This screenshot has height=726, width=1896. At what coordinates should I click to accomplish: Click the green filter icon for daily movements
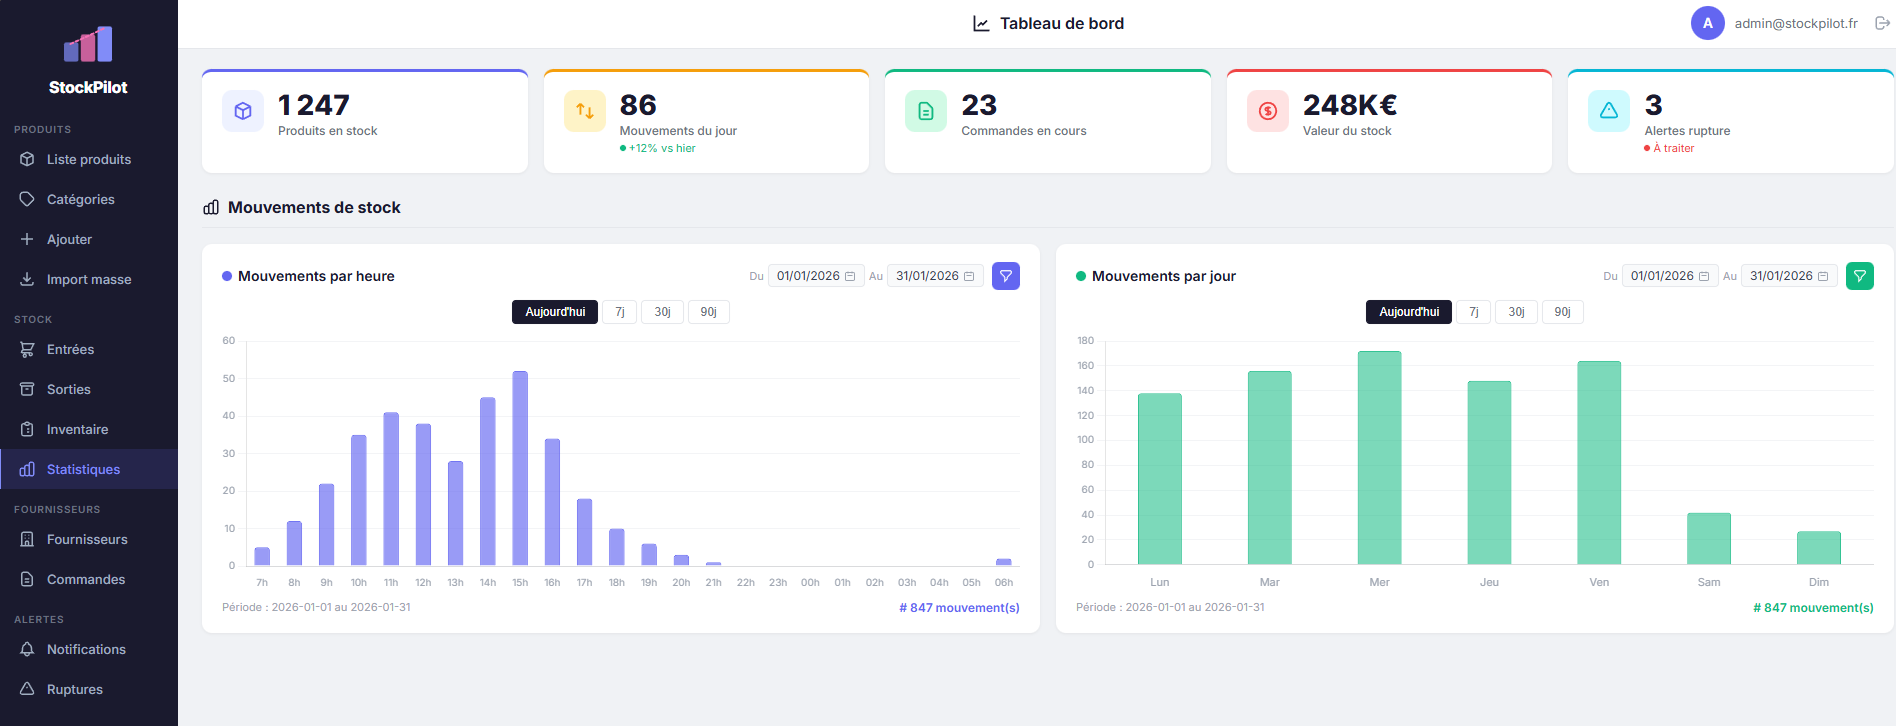click(1859, 276)
